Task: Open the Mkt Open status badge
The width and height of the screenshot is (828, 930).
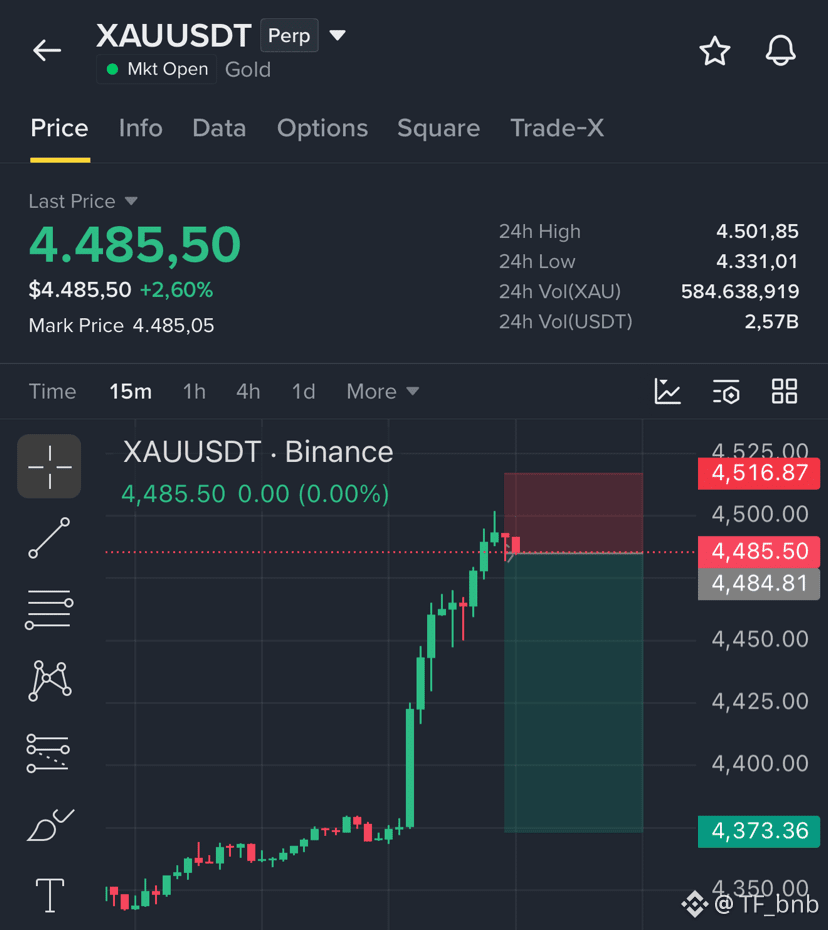Action: tap(157, 69)
